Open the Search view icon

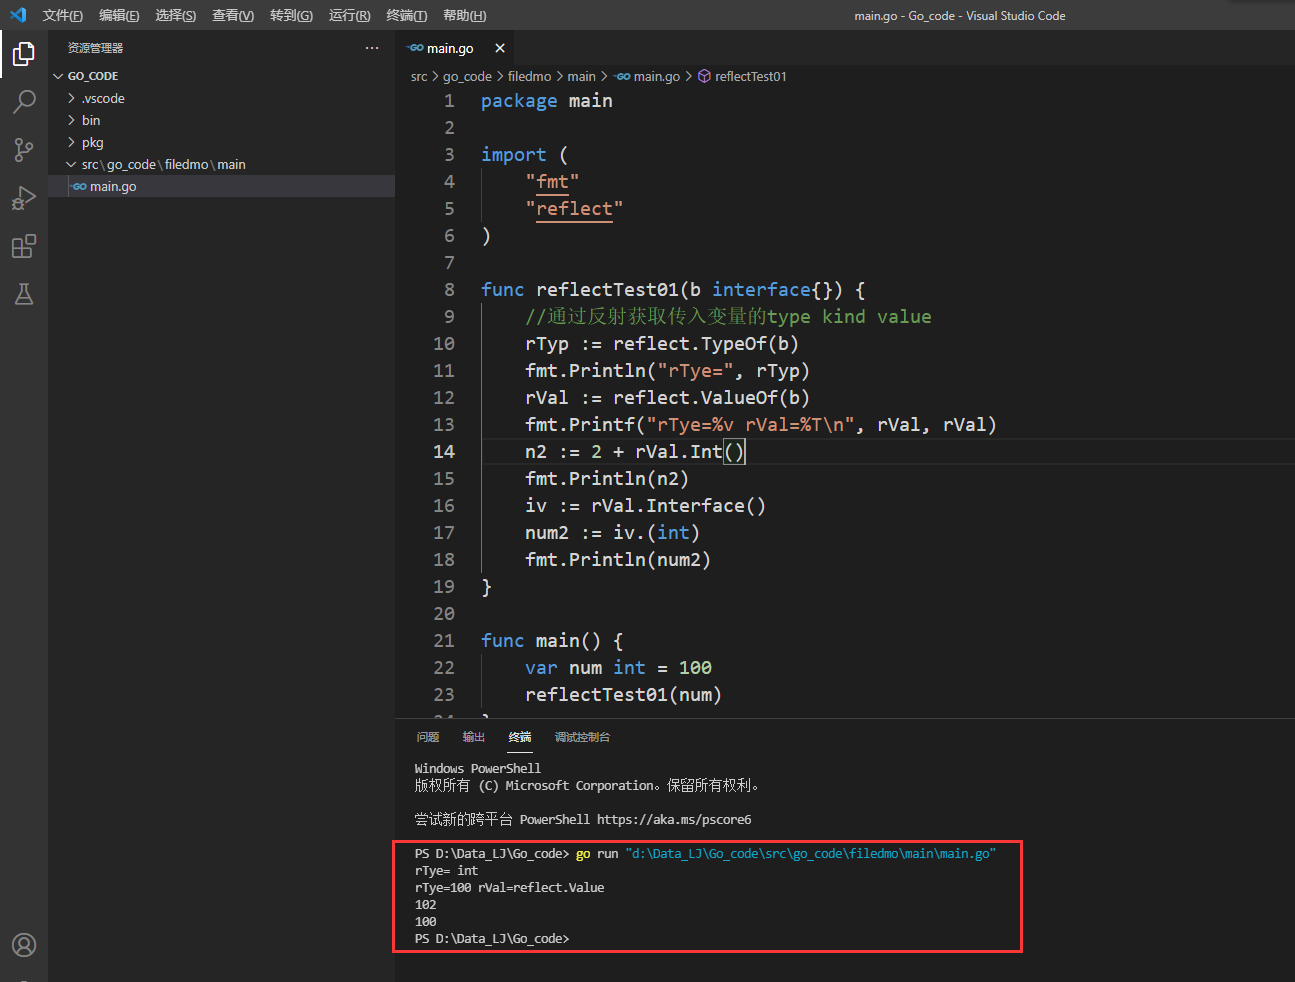(24, 101)
